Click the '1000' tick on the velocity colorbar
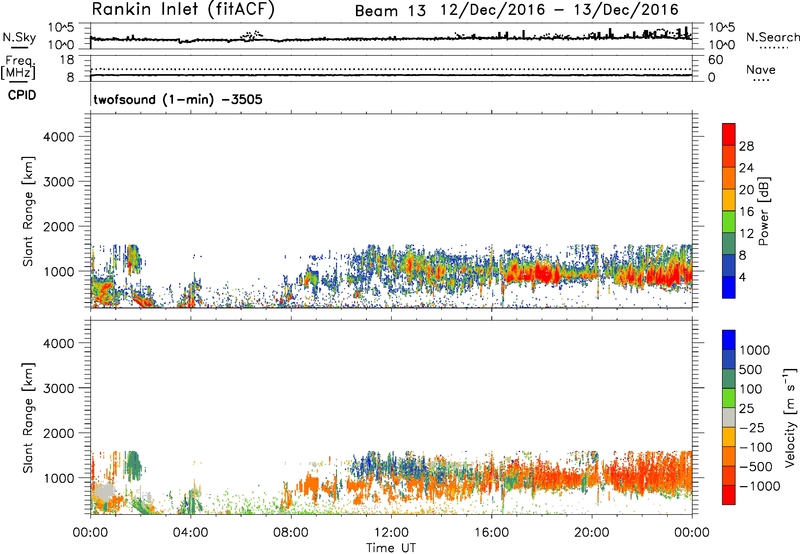This screenshot has height=554, width=800. tap(755, 350)
